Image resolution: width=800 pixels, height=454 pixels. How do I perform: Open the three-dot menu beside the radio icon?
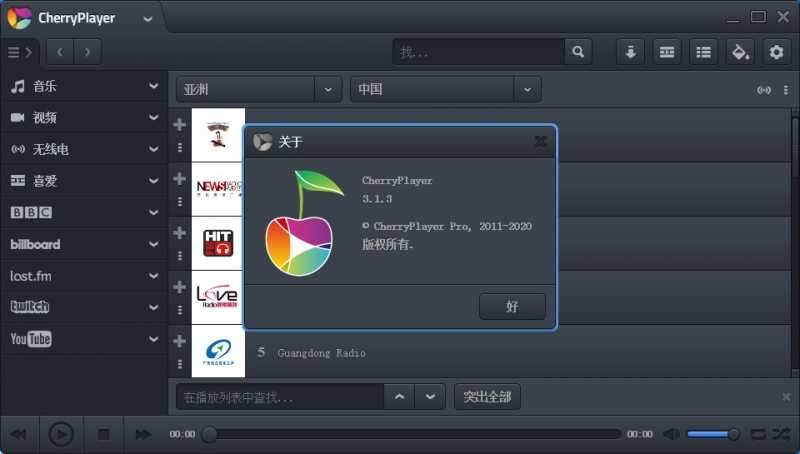(x=786, y=90)
